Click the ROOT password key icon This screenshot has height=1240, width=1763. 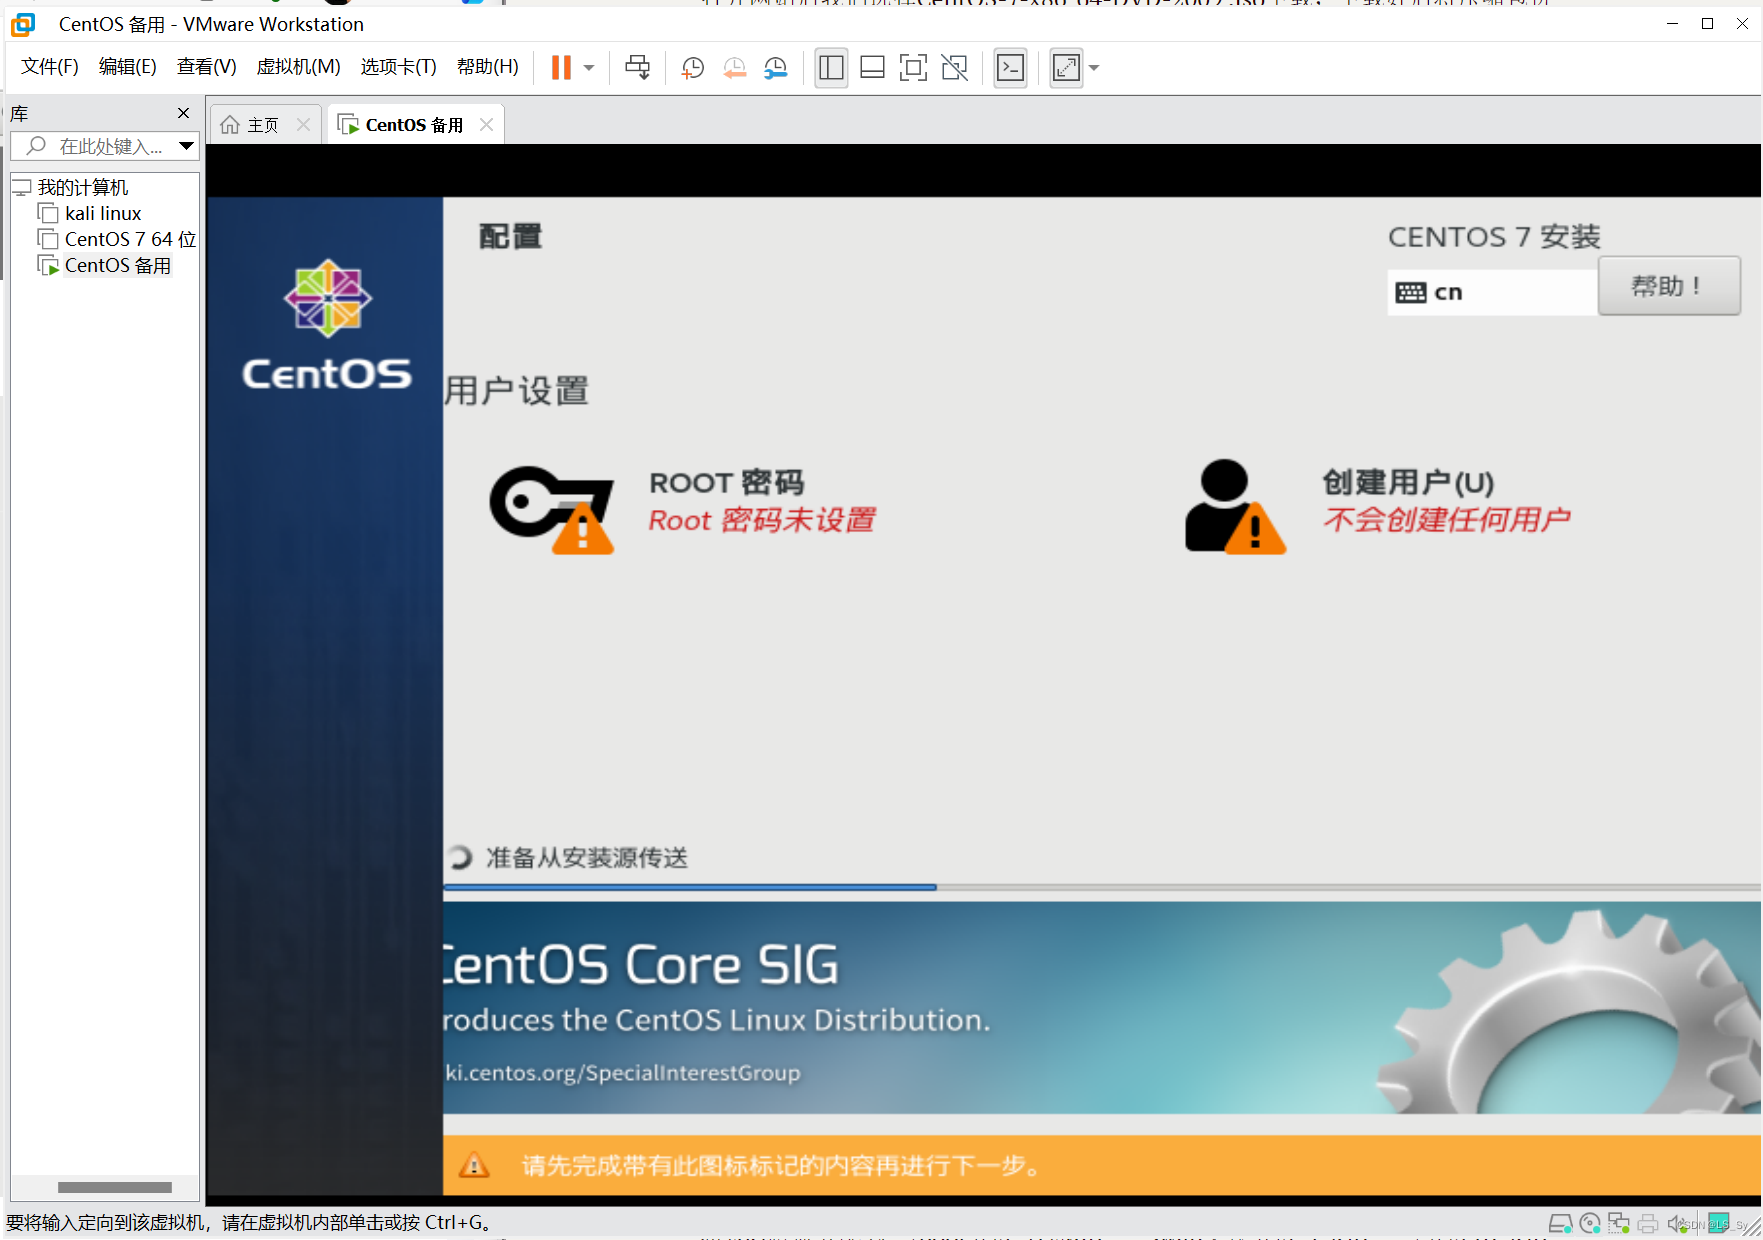point(552,508)
